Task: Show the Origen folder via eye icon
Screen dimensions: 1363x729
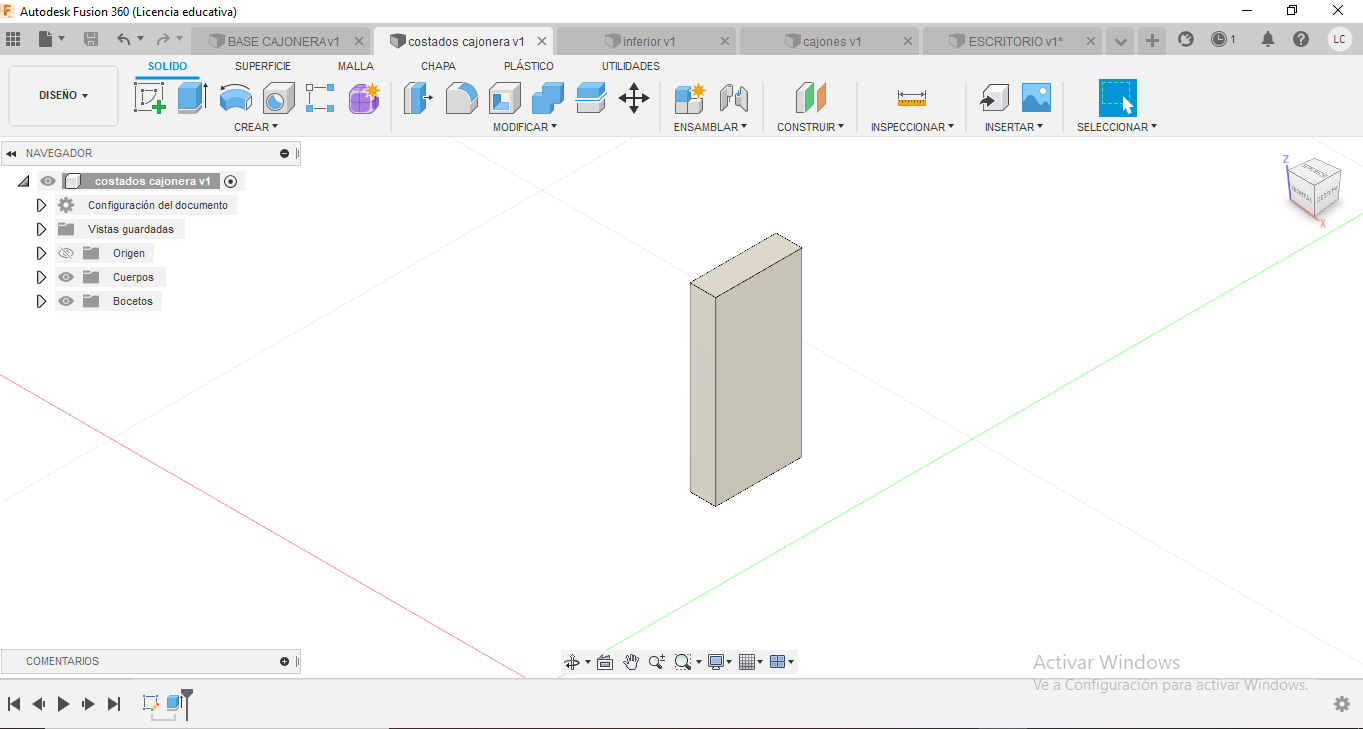Action: [x=67, y=253]
